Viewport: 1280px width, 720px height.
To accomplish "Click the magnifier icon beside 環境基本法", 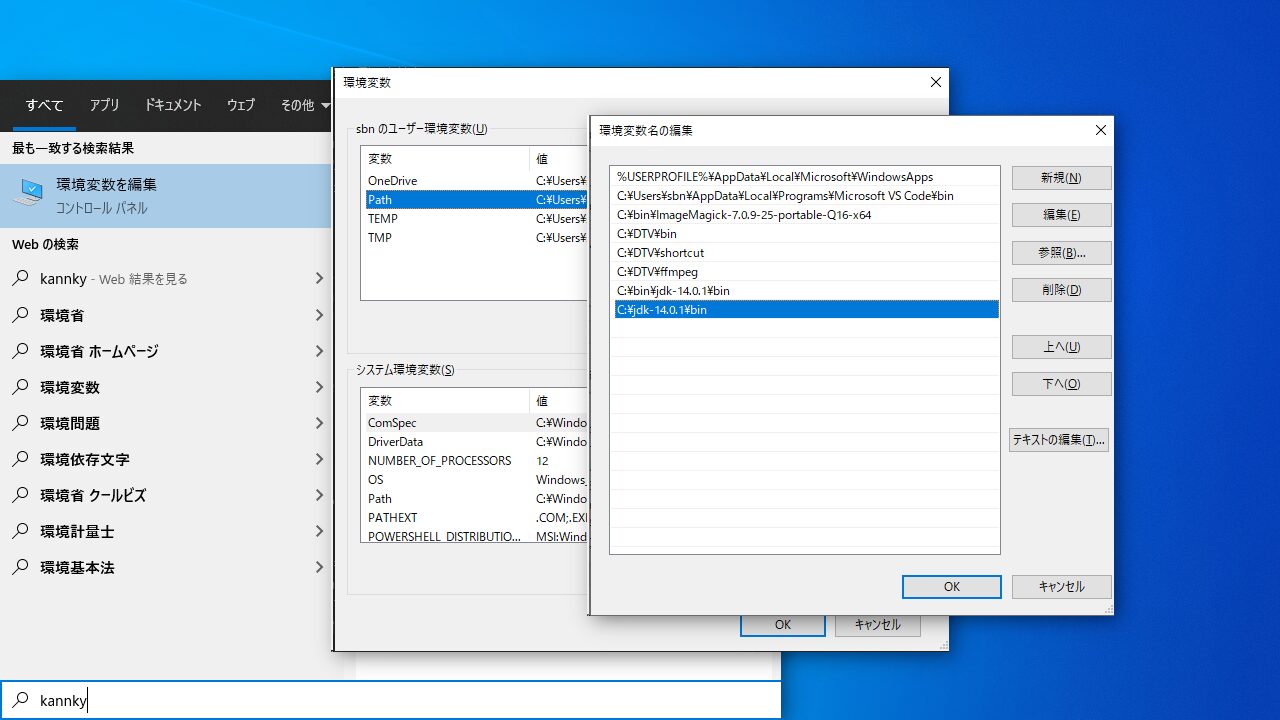I will pos(20,567).
